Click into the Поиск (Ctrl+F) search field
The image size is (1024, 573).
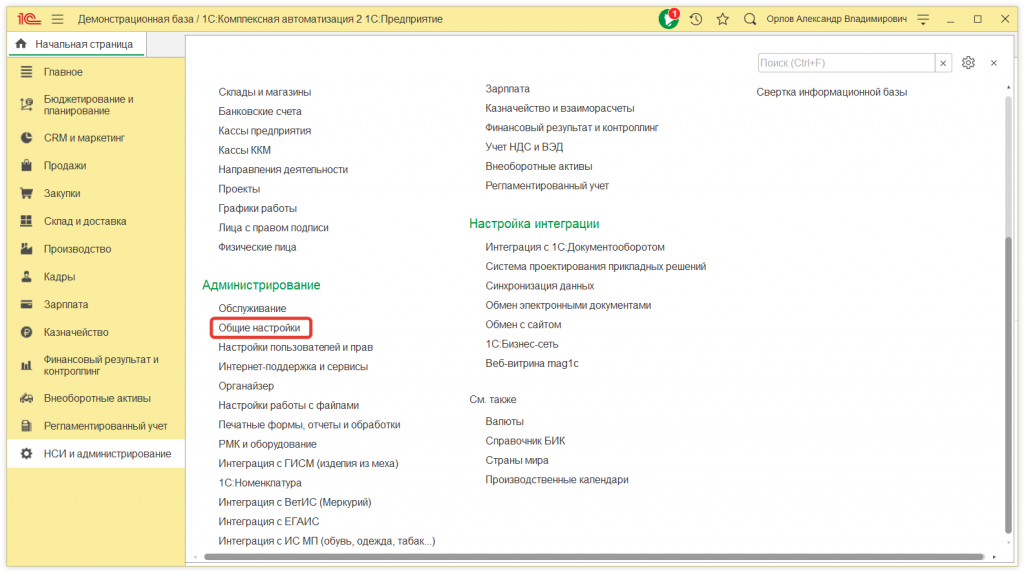click(845, 63)
